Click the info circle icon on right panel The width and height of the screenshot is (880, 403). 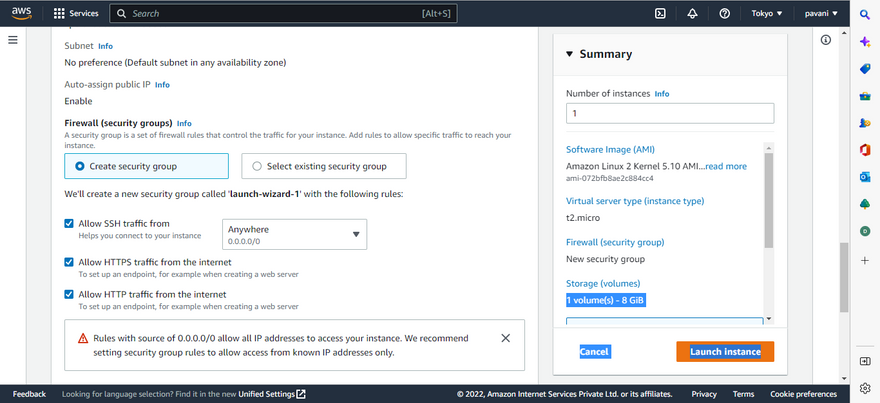826,40
